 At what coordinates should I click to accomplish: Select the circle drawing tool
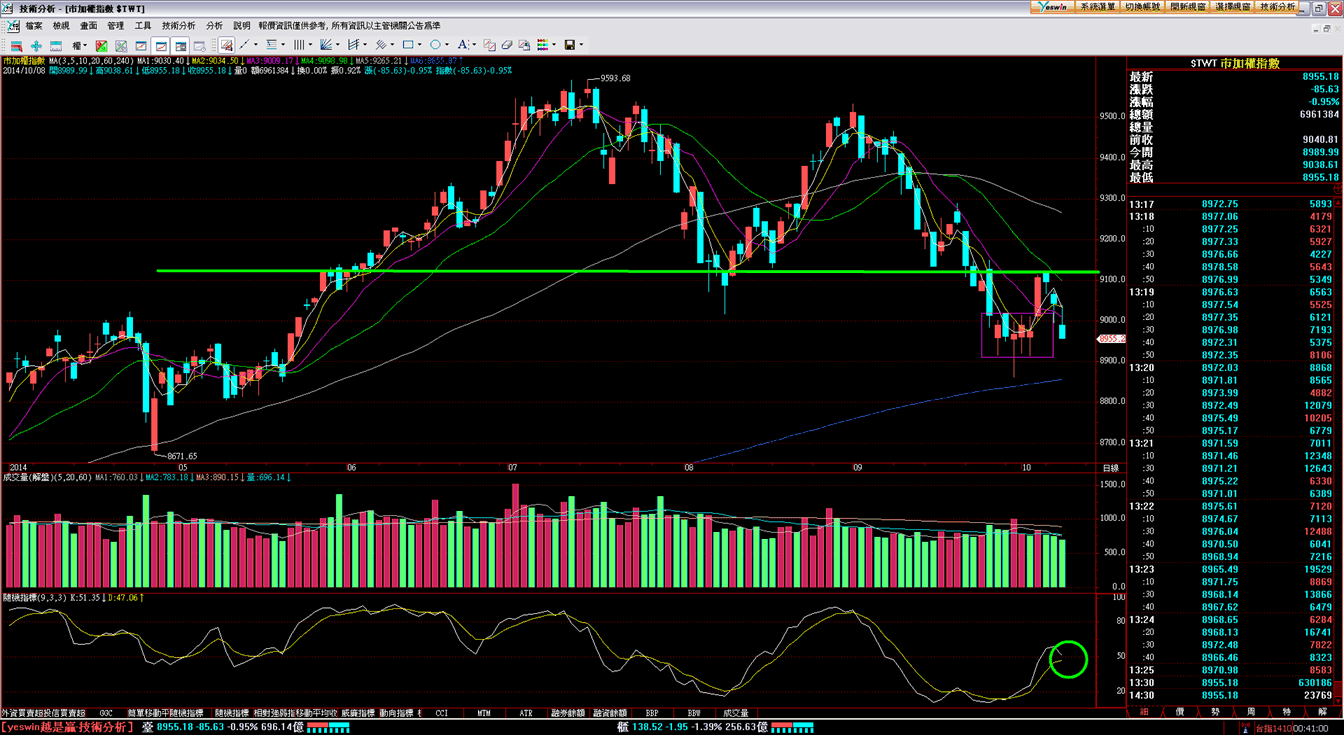(x=435, y=45)
